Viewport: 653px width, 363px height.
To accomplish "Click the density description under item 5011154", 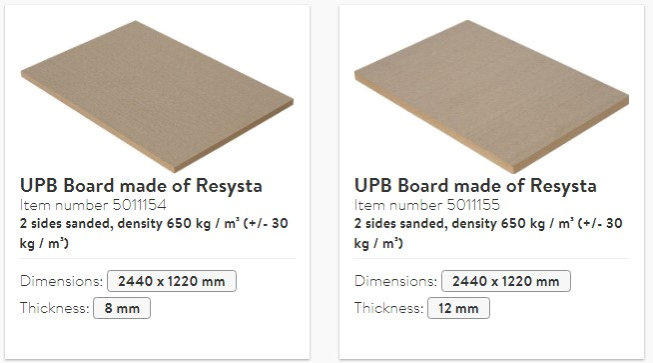I will 154,233.
